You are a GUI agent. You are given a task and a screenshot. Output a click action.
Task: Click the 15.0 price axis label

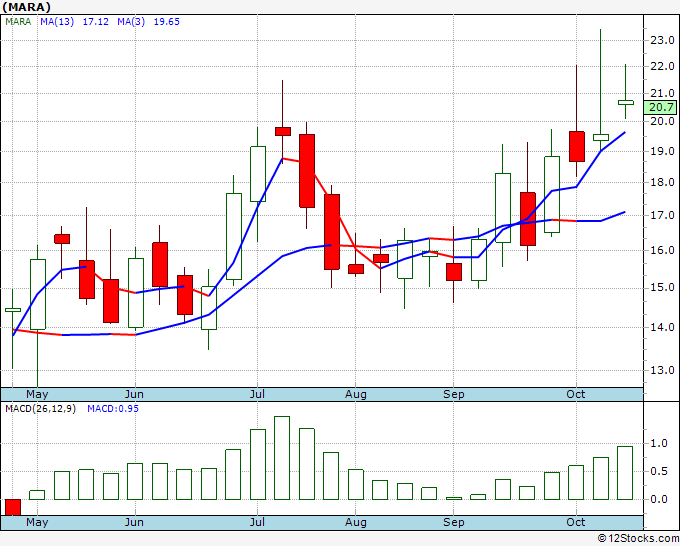coord(662,288)
